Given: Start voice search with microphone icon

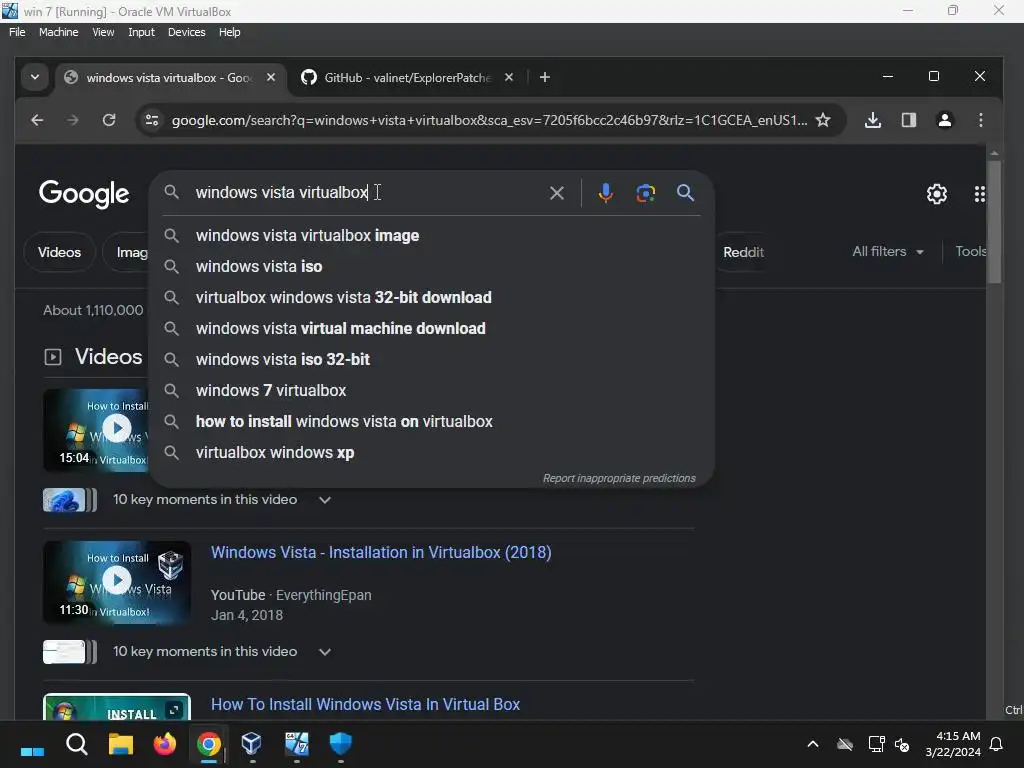Looking at the screenshot, I should pos(605,193).
